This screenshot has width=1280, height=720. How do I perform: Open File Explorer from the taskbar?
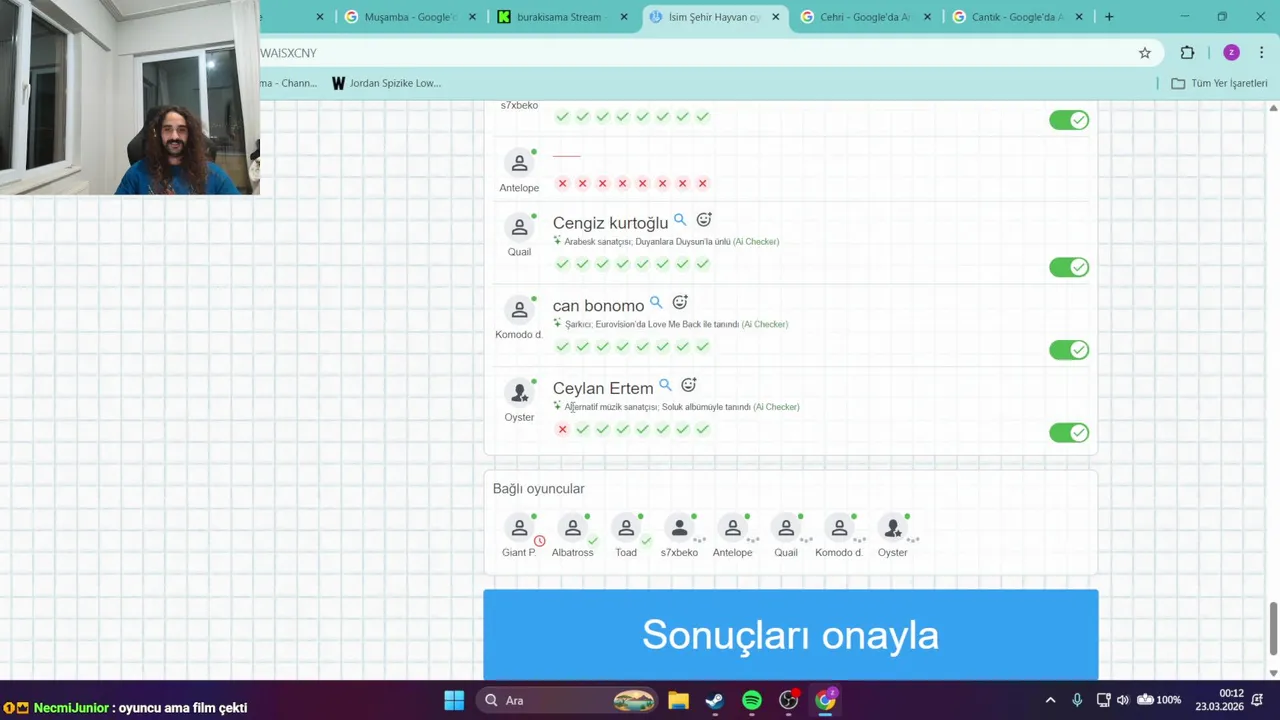point(678,700)
